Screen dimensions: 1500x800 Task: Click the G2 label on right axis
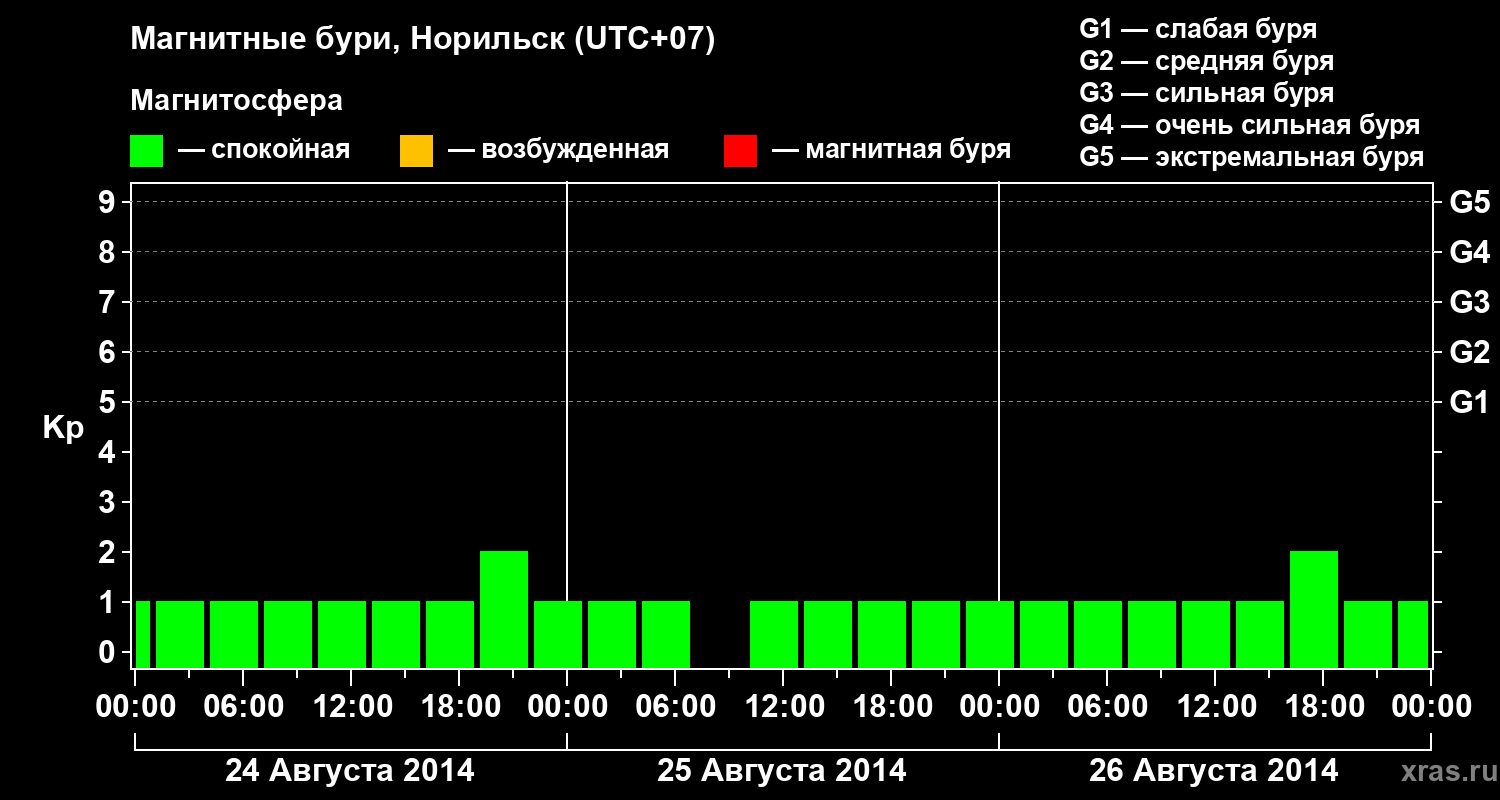click(x=1469, y=353)
